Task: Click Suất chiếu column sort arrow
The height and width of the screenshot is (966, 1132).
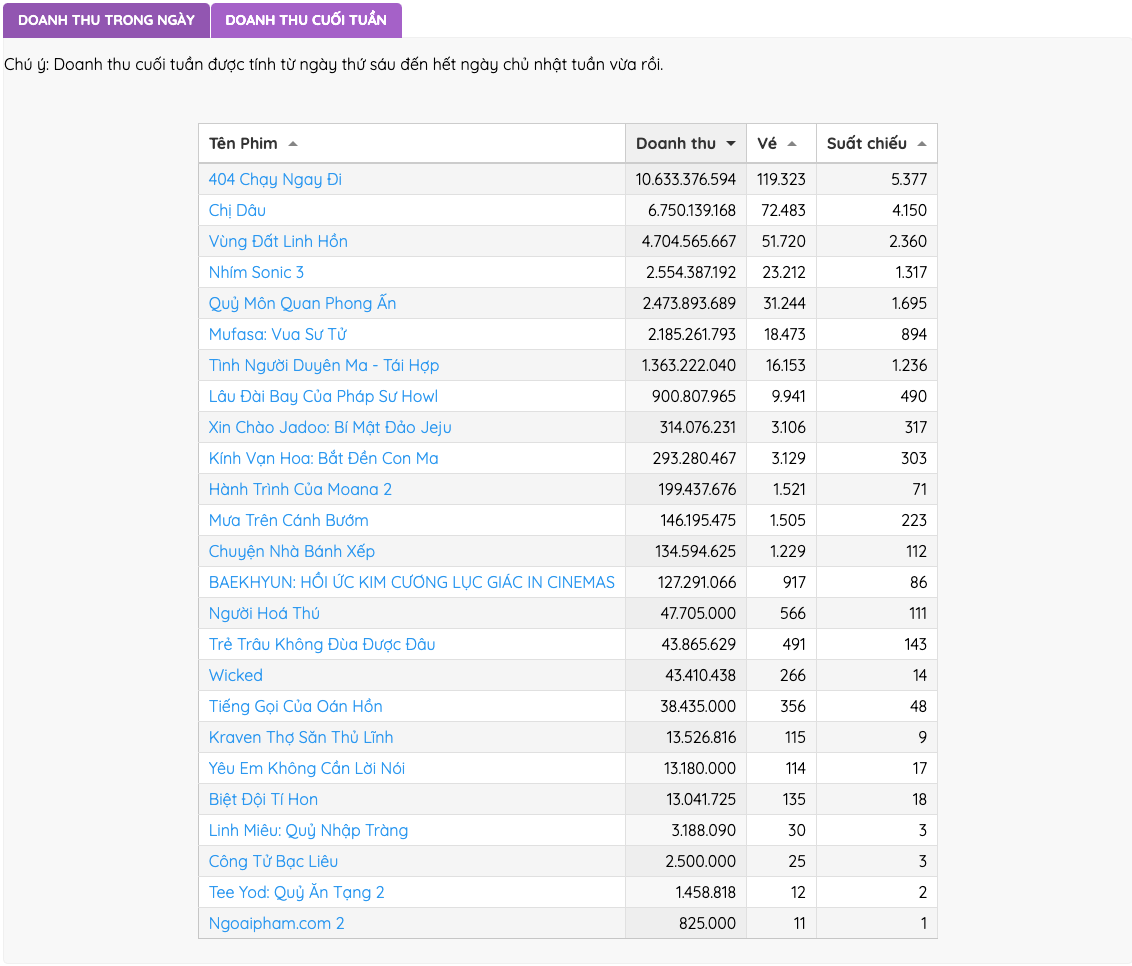Action: (x=921, y=144)
